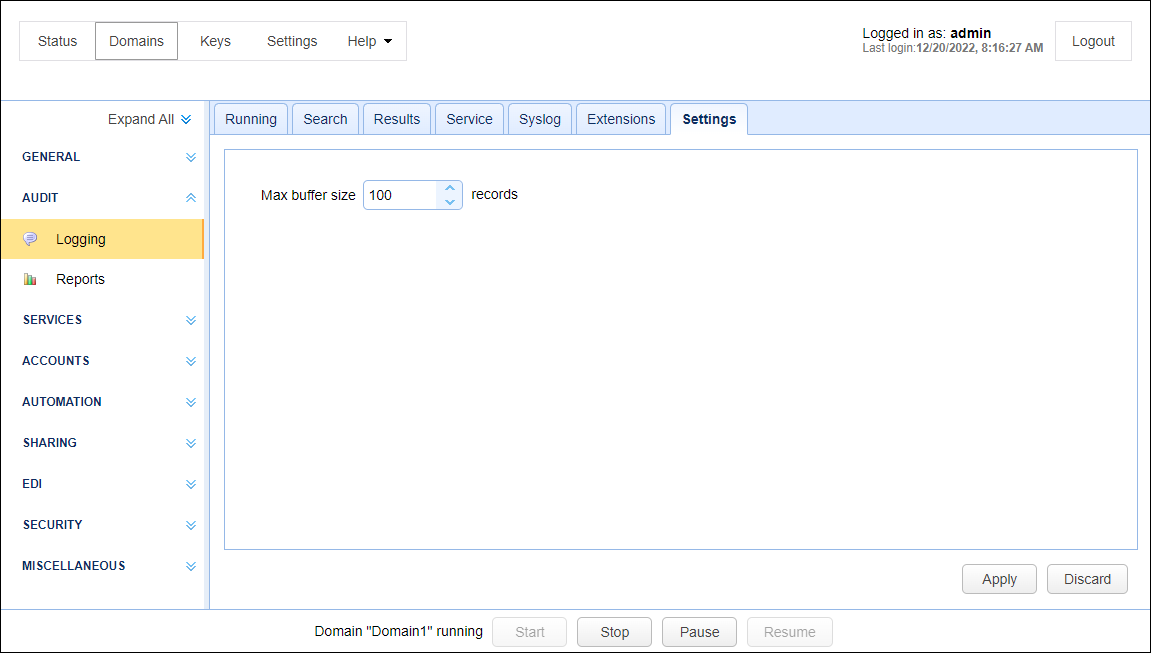
Task: Decrease Max buffer size with down arrow
Action: pos(450,202)
